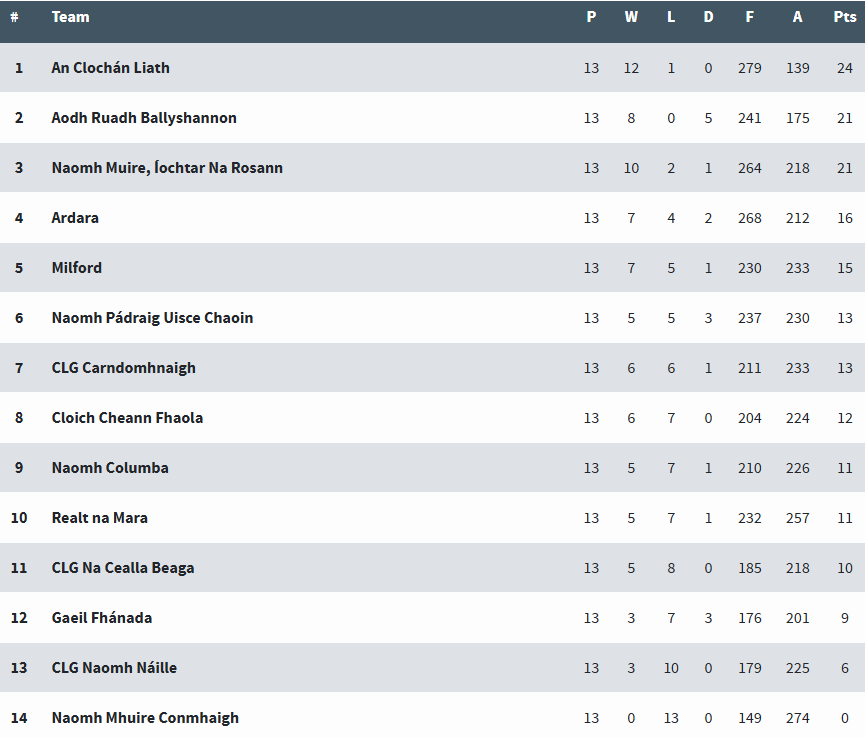Click the P played column header

(x=591, y=17)
